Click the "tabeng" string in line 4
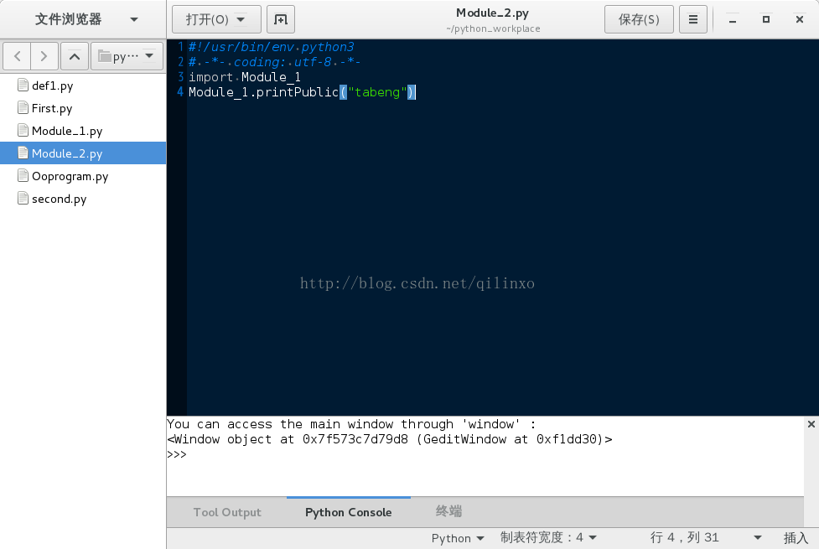This screenshot has height=549, width=819. 377,92
